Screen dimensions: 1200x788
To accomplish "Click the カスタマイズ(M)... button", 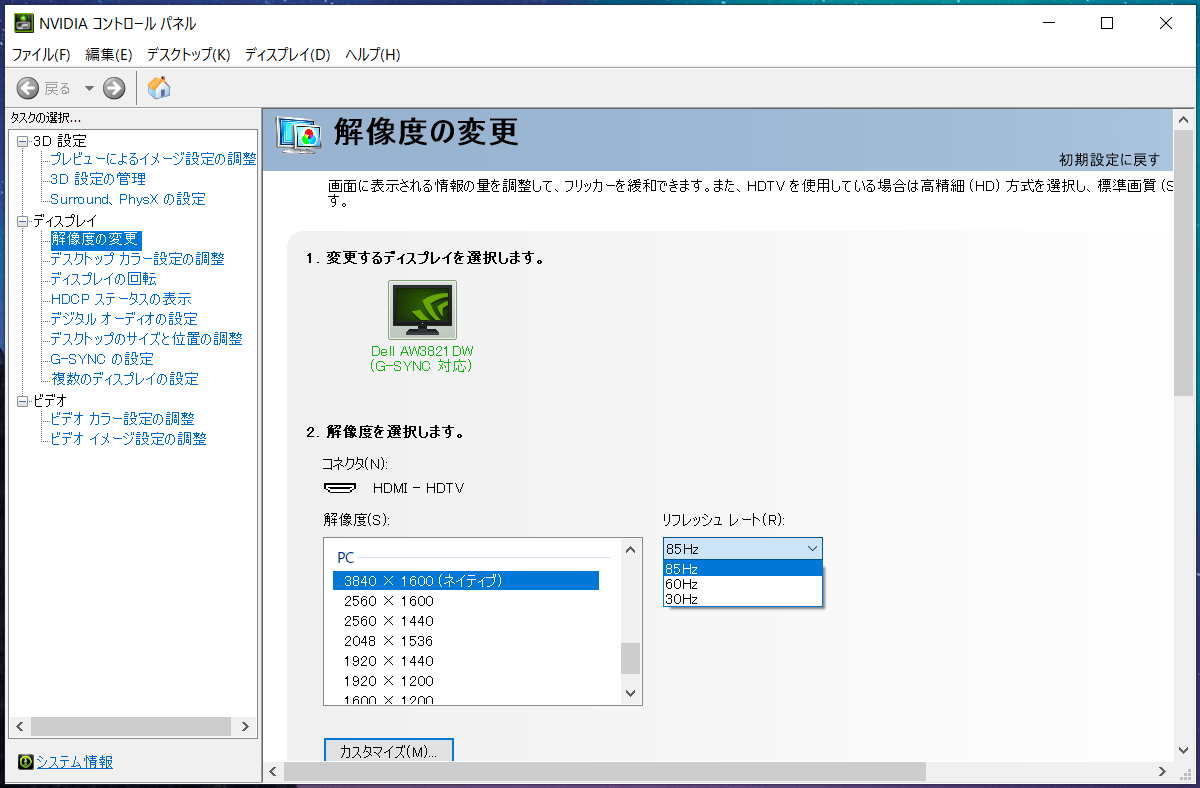I will (x=389, y=752).
